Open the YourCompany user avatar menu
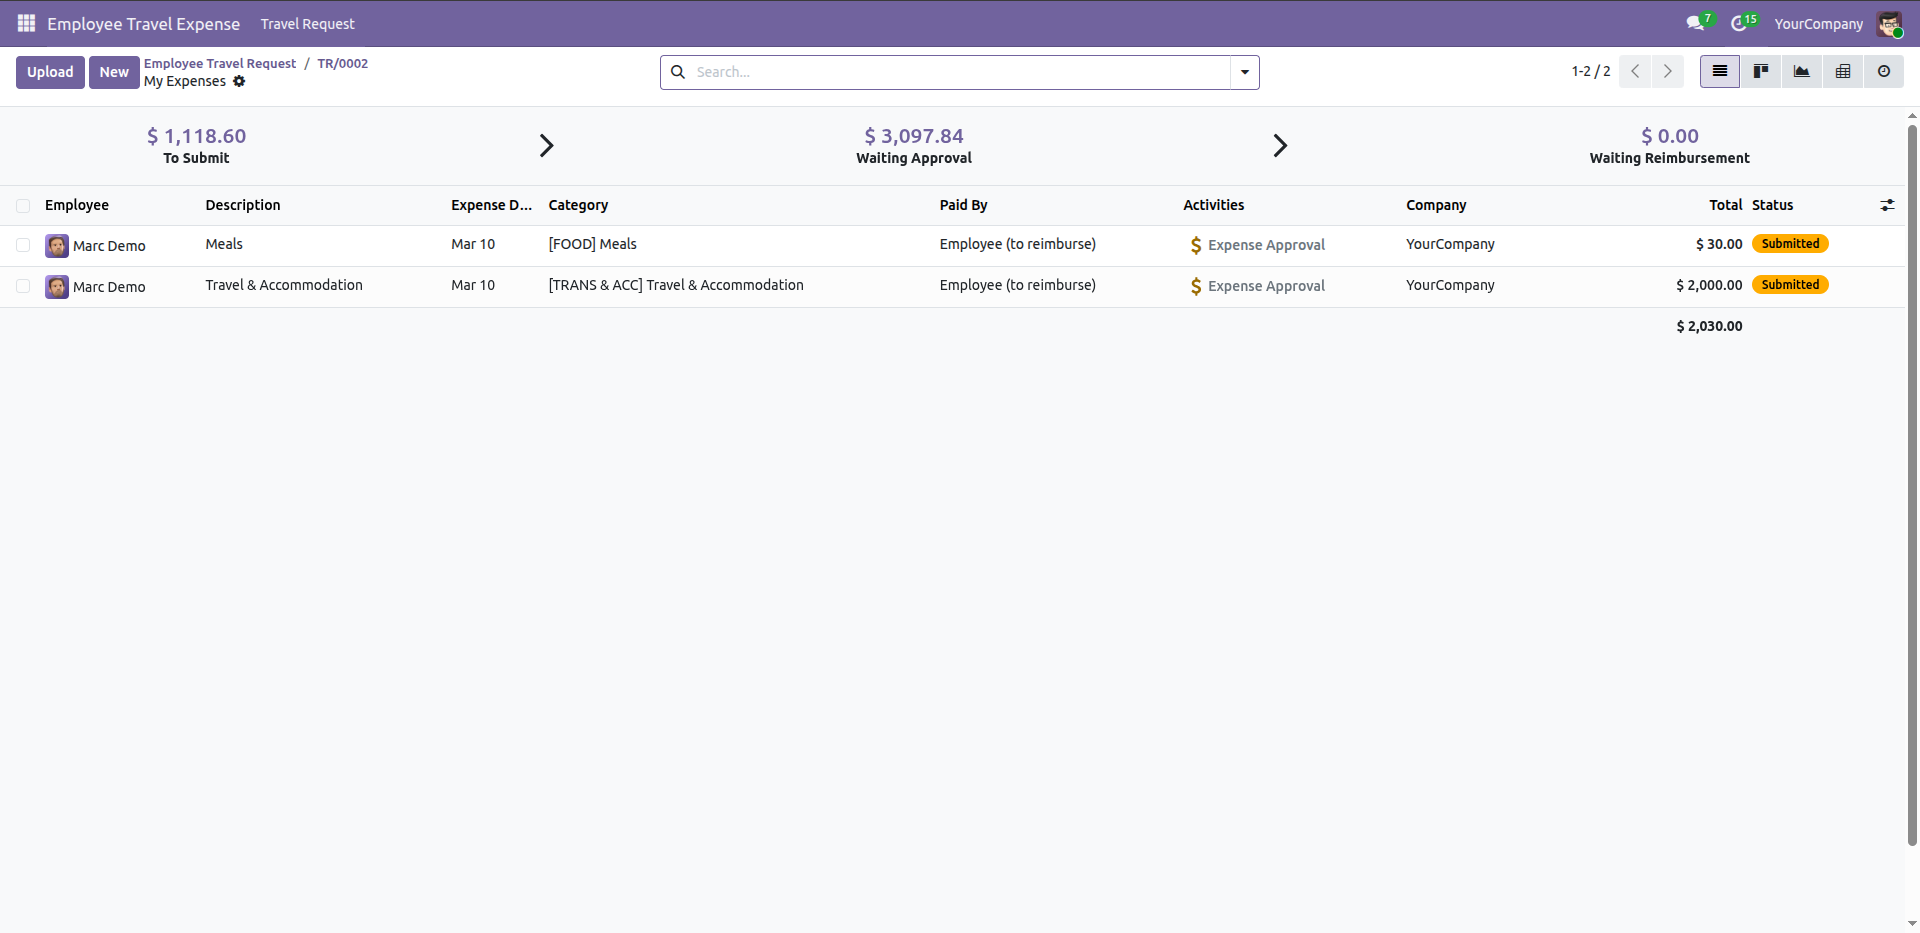 pyautogui.click(x=1889, y=24)
